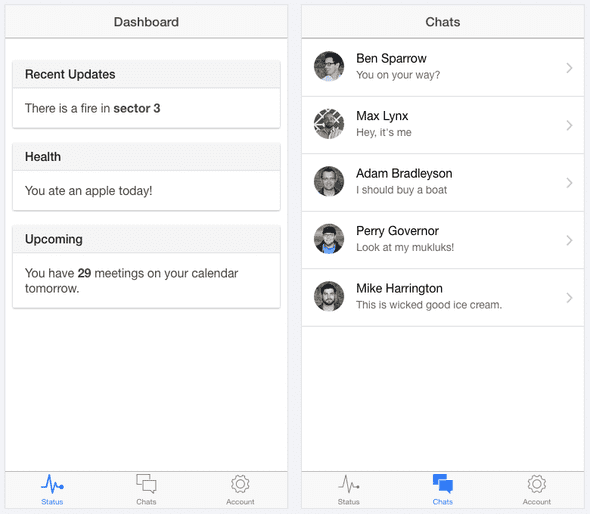Click Ben Sparrow's avatar photo

tap(329, 66)
